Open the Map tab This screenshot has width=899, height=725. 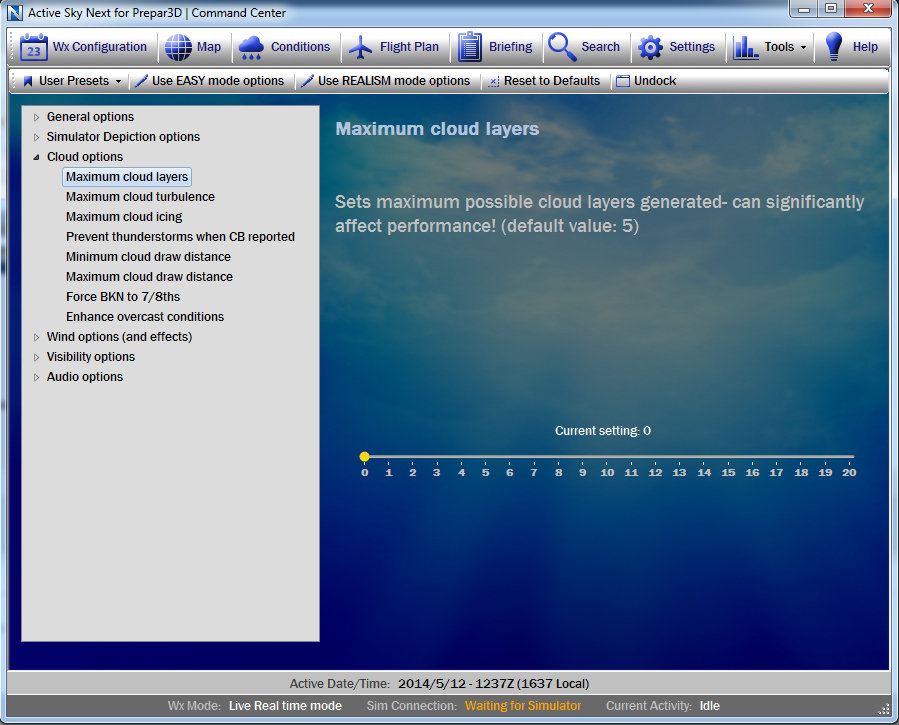209,47
